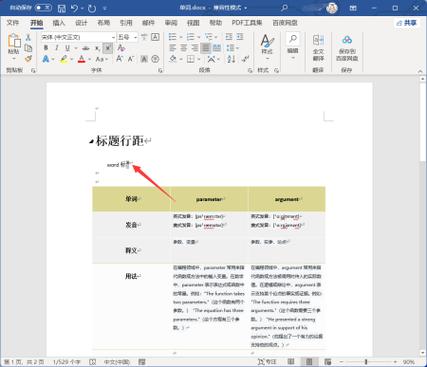Open the Font dialog launcher
The height and width of the screenshot is (367, 427).
pos(161,70)
